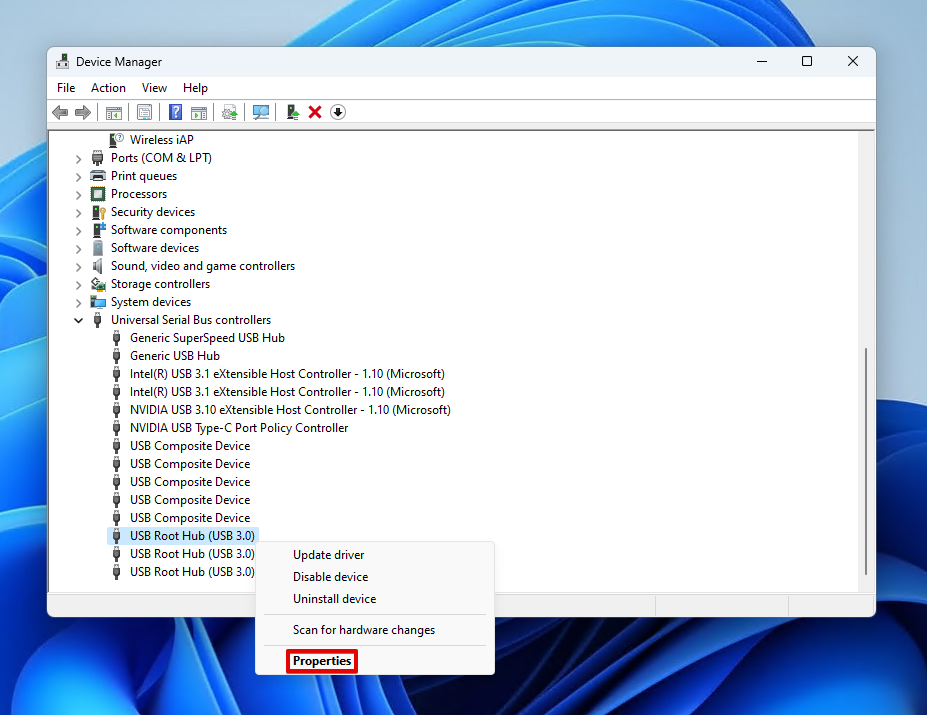
Task: Click the Back arrow in the toolbar
Action: click(60, 112)
